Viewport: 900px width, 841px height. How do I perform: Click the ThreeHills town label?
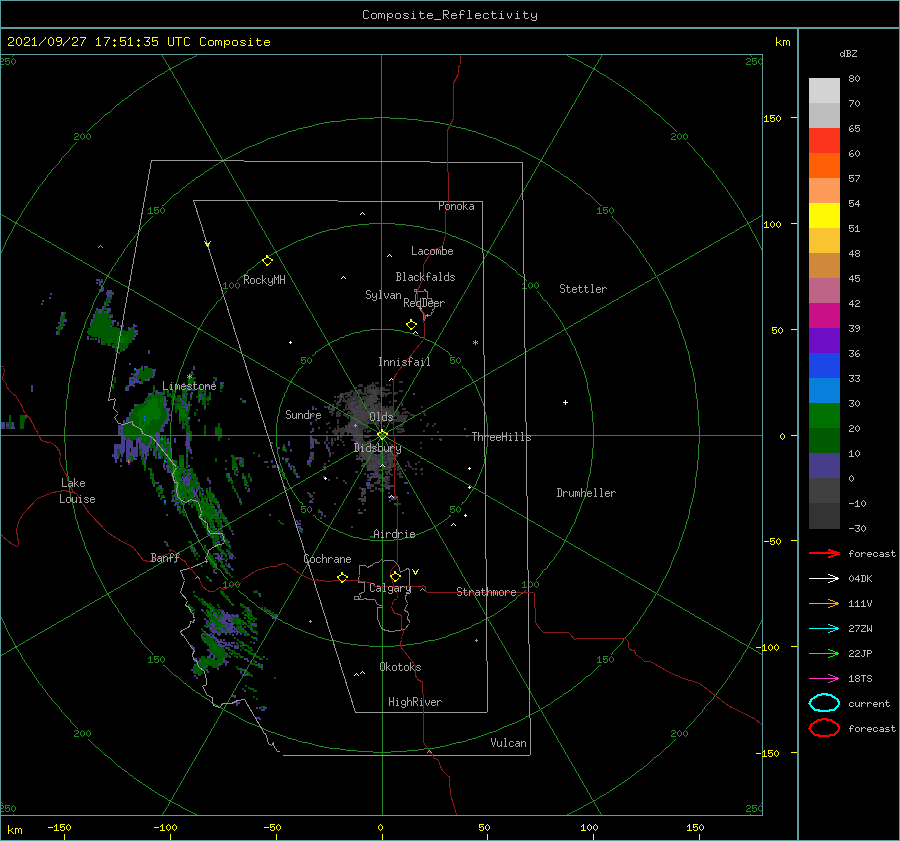pos(502,437)
